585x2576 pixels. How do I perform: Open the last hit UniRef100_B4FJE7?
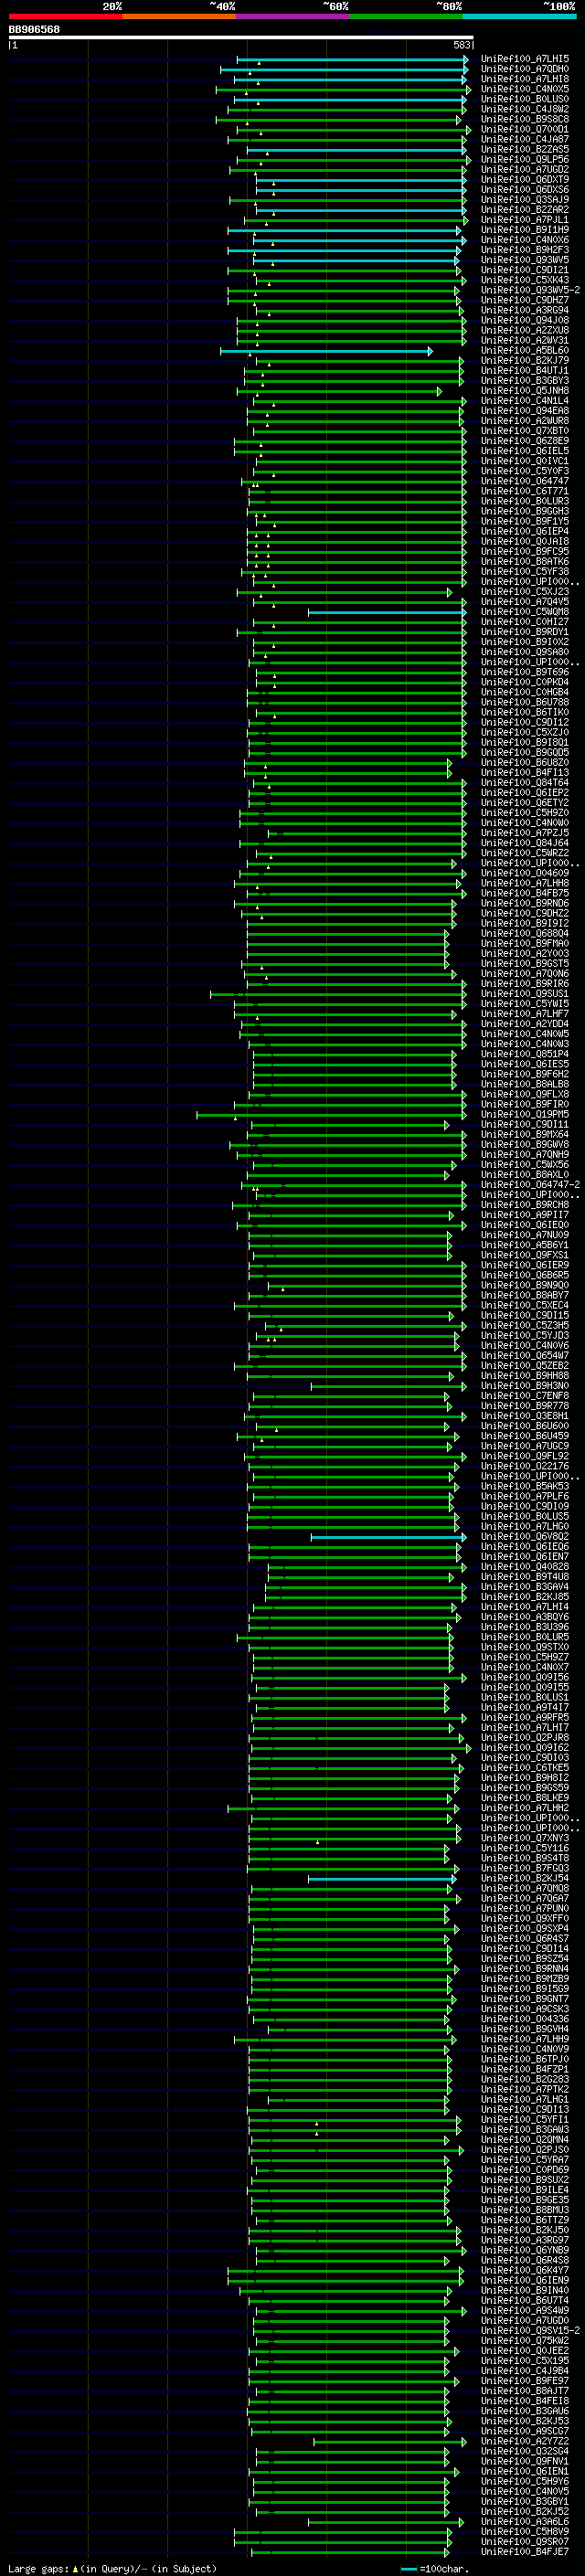point(525,2551)
